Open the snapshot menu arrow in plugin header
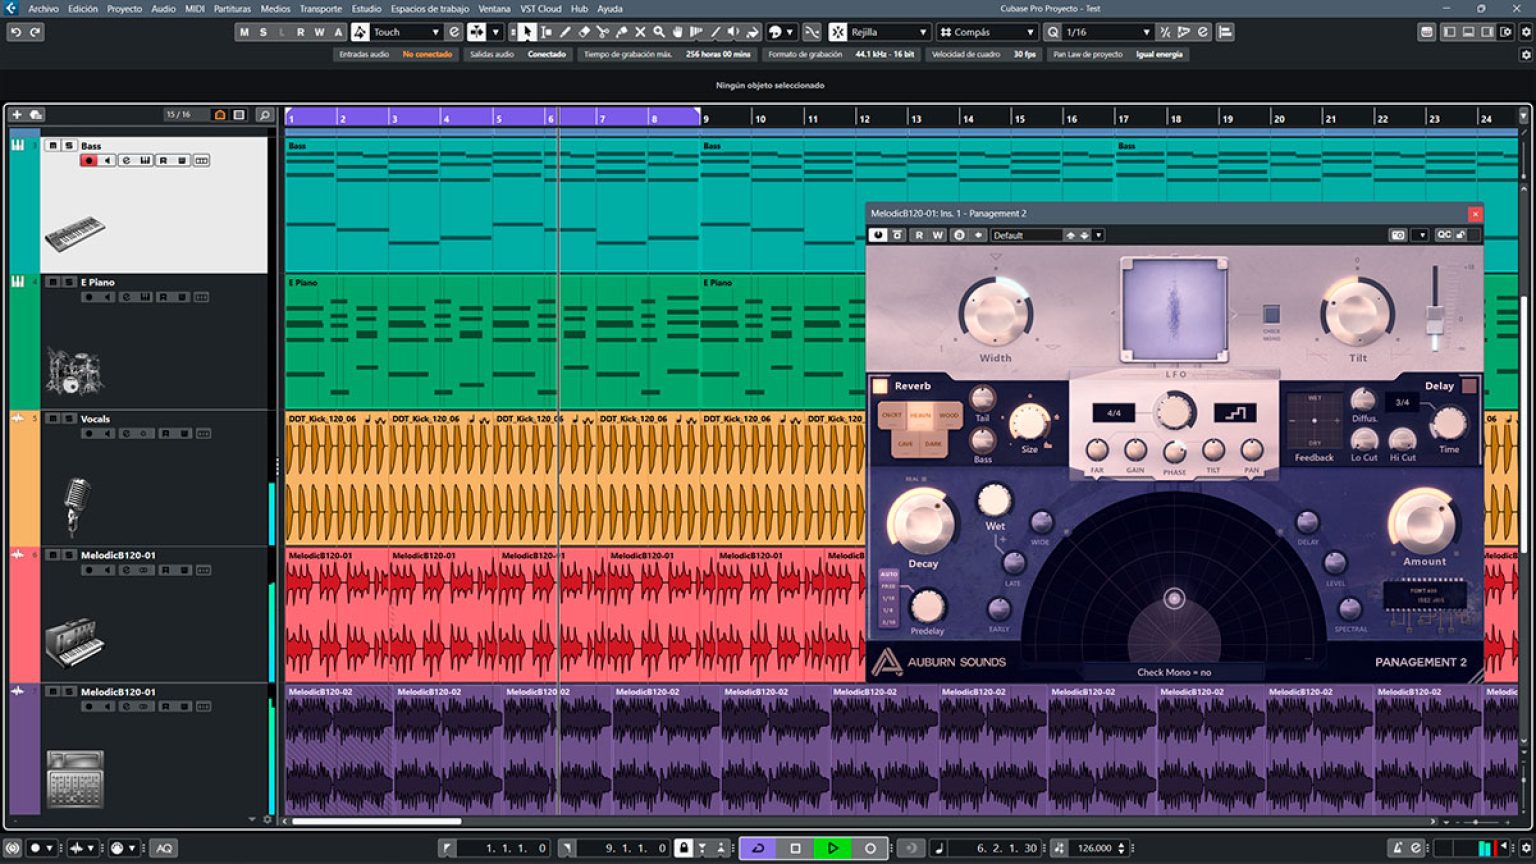This screenshot has height=864, width=1536. pos(1421,235)
